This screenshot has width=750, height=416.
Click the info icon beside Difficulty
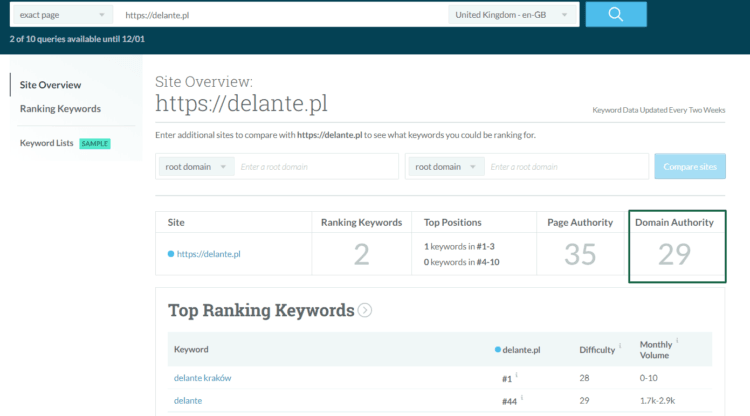tap(620, 345)
